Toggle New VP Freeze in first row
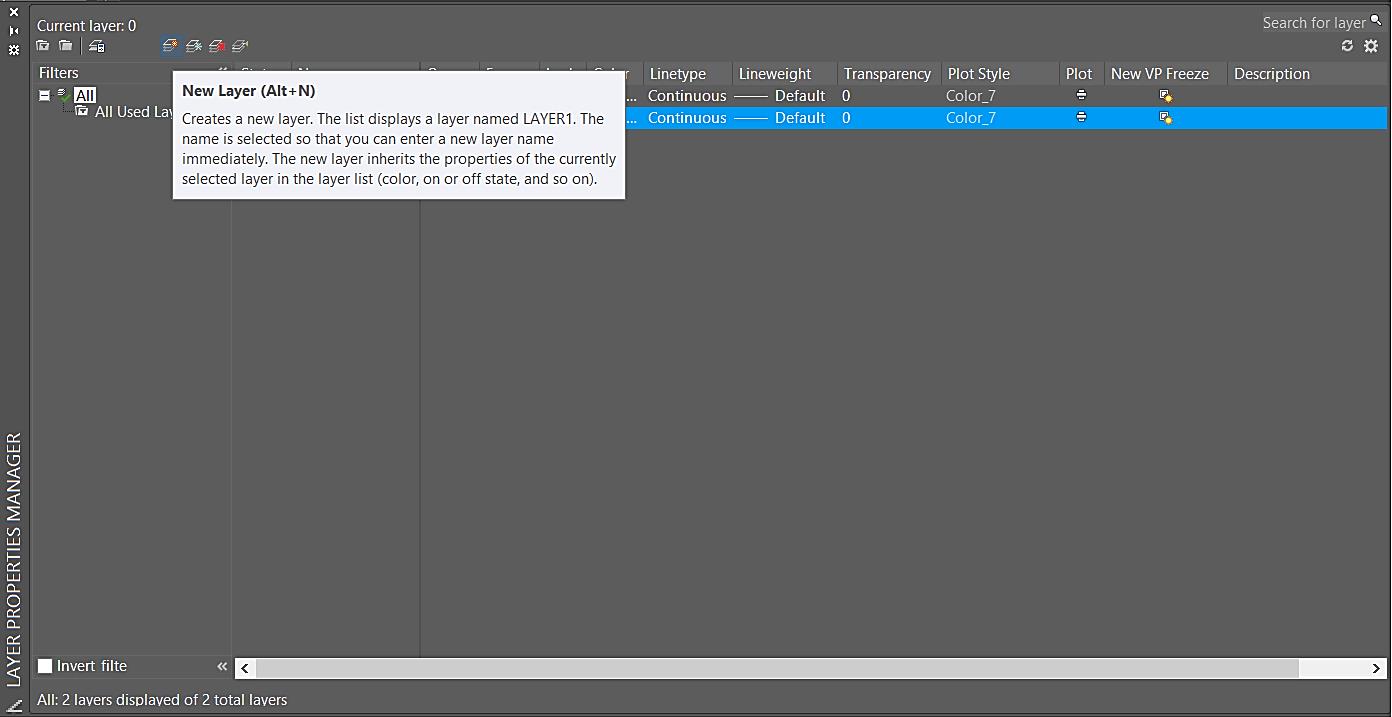This screenshot has width=1392, height=717. coord(1165,96)
